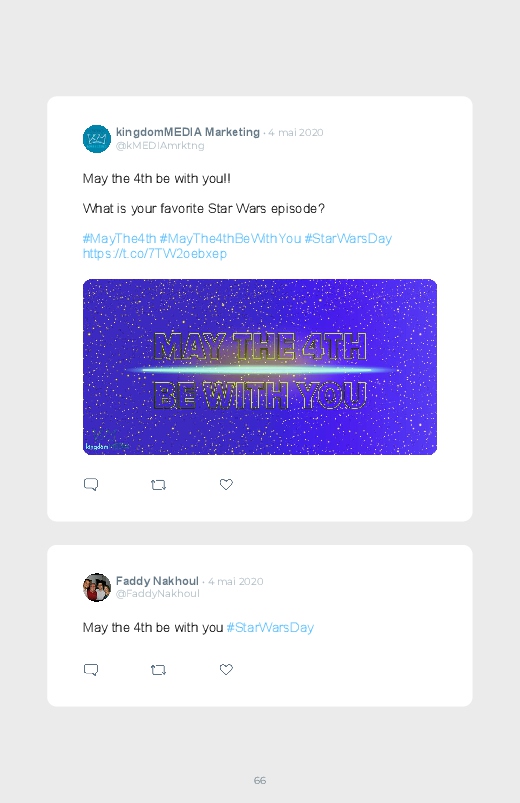Retweet the kingdomMEDIA Marketing tweet
Viewport: 520px width, 803px height.
point(158,484)
